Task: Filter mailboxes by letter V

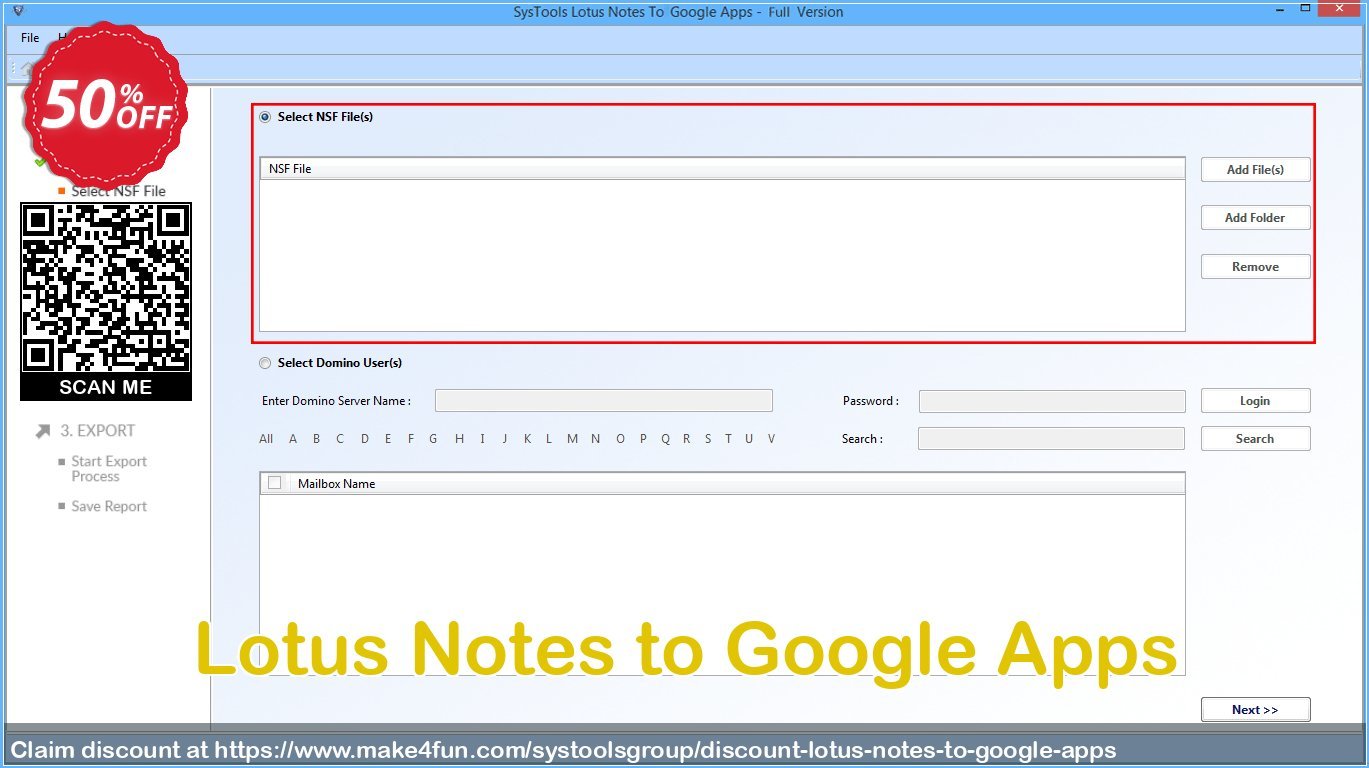Action: pos(772,439)
